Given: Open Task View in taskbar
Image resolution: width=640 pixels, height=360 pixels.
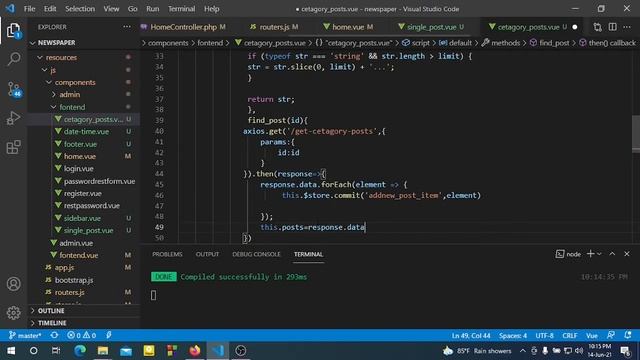Looking at the screenshot, I should [x=56, y=351].
